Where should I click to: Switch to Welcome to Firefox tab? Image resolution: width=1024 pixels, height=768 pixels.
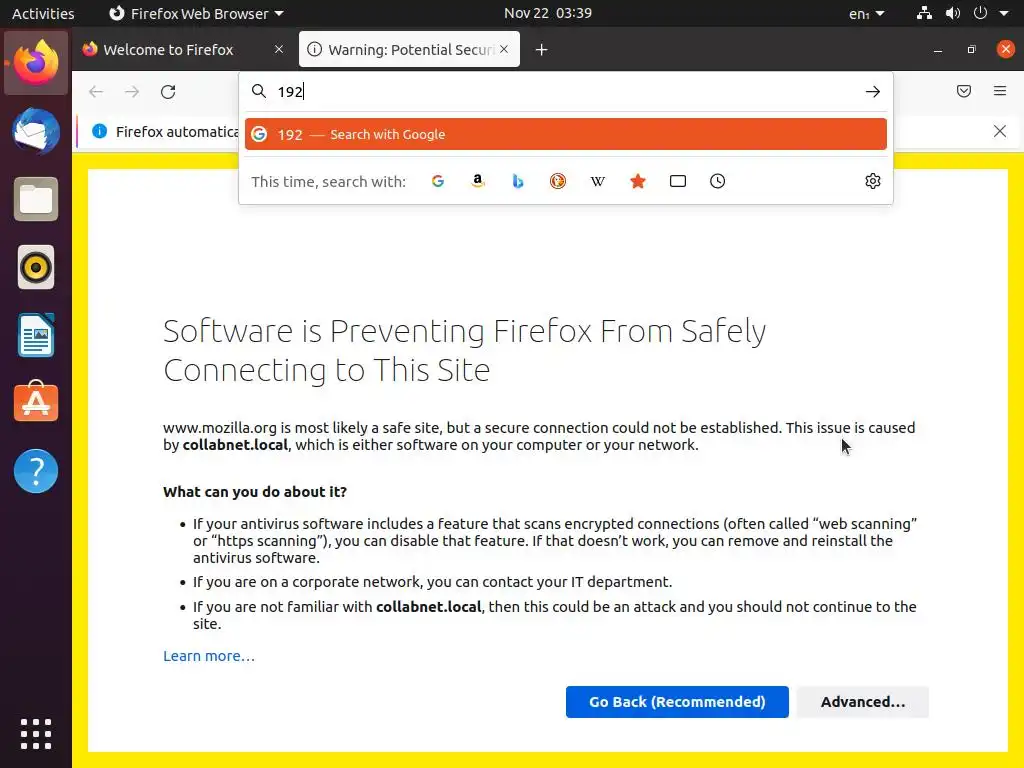[168, 50]
